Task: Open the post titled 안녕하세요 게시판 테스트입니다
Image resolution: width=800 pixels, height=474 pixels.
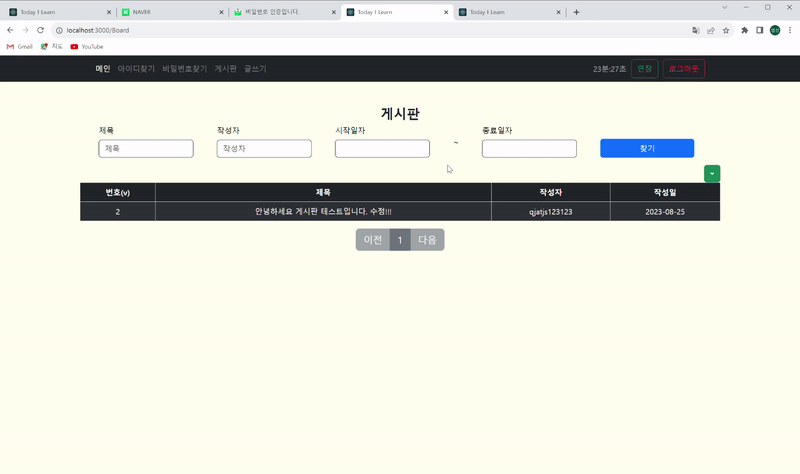Action: (323, 211)
